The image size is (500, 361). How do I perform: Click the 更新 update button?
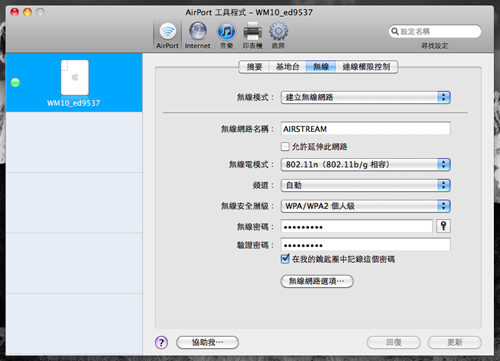coord(455,342)
